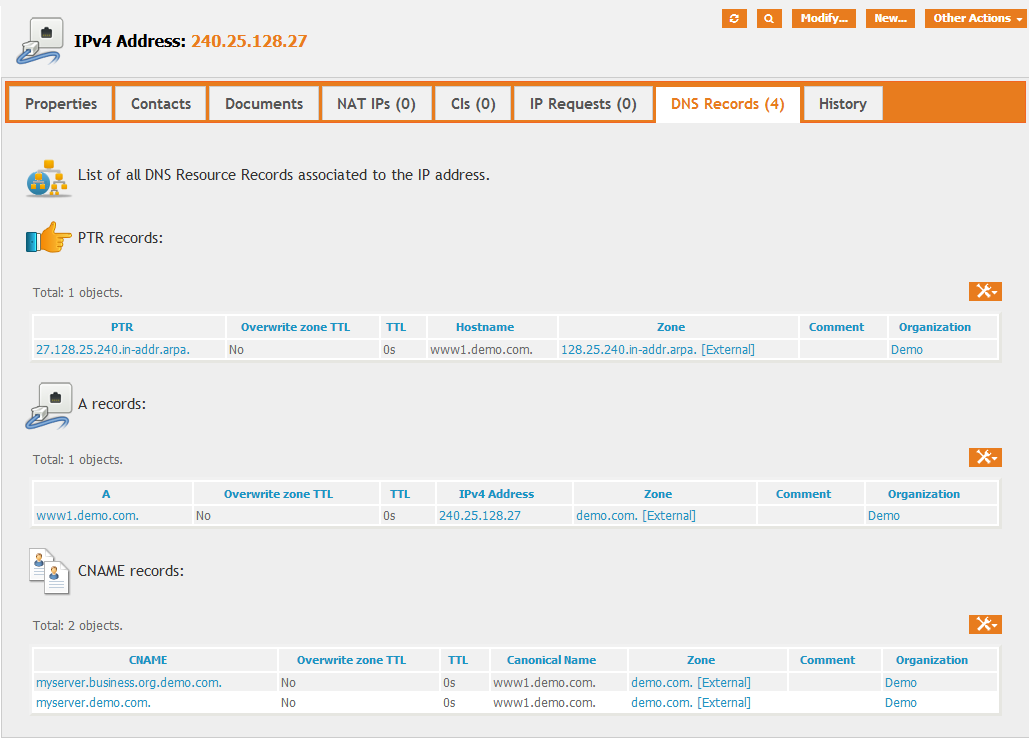
Task: Open the IP Requests (0) tab
Action: [583, 104]
